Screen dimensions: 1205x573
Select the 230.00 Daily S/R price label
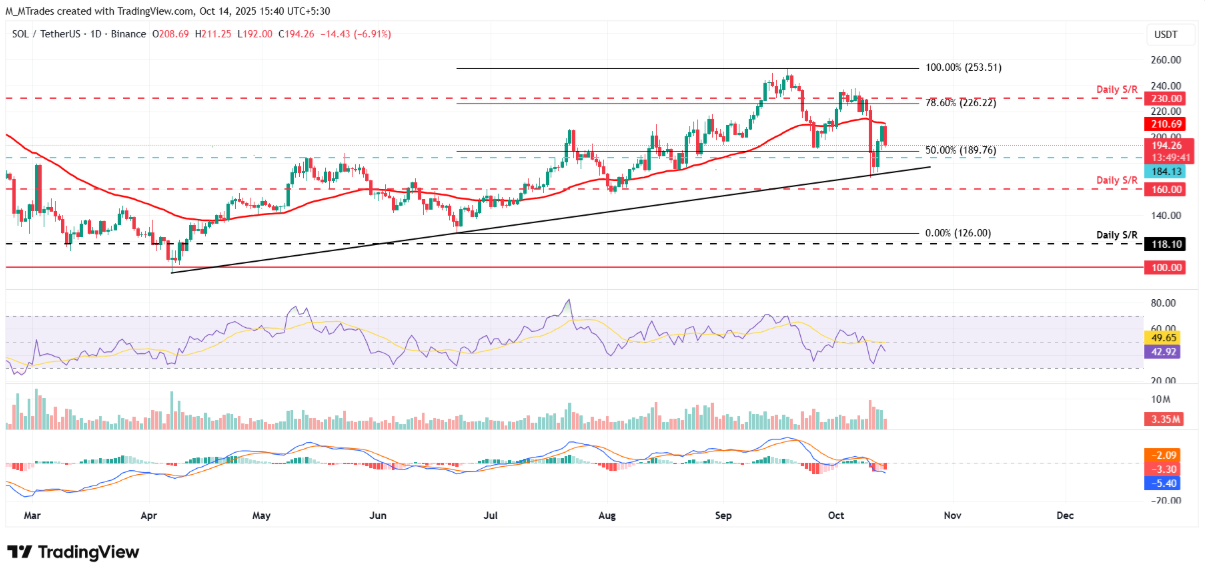pos(1165,98)
